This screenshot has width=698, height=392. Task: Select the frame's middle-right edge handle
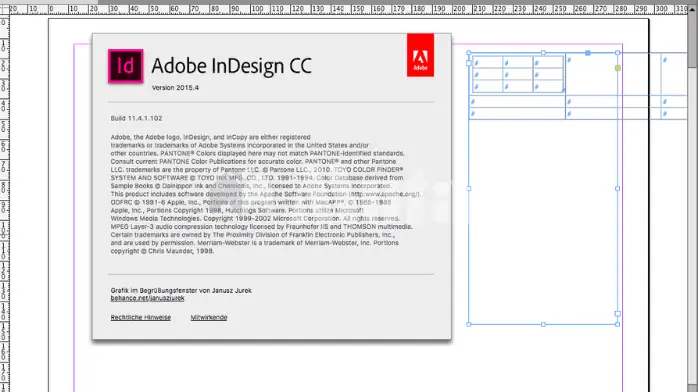tap(617, 189)
